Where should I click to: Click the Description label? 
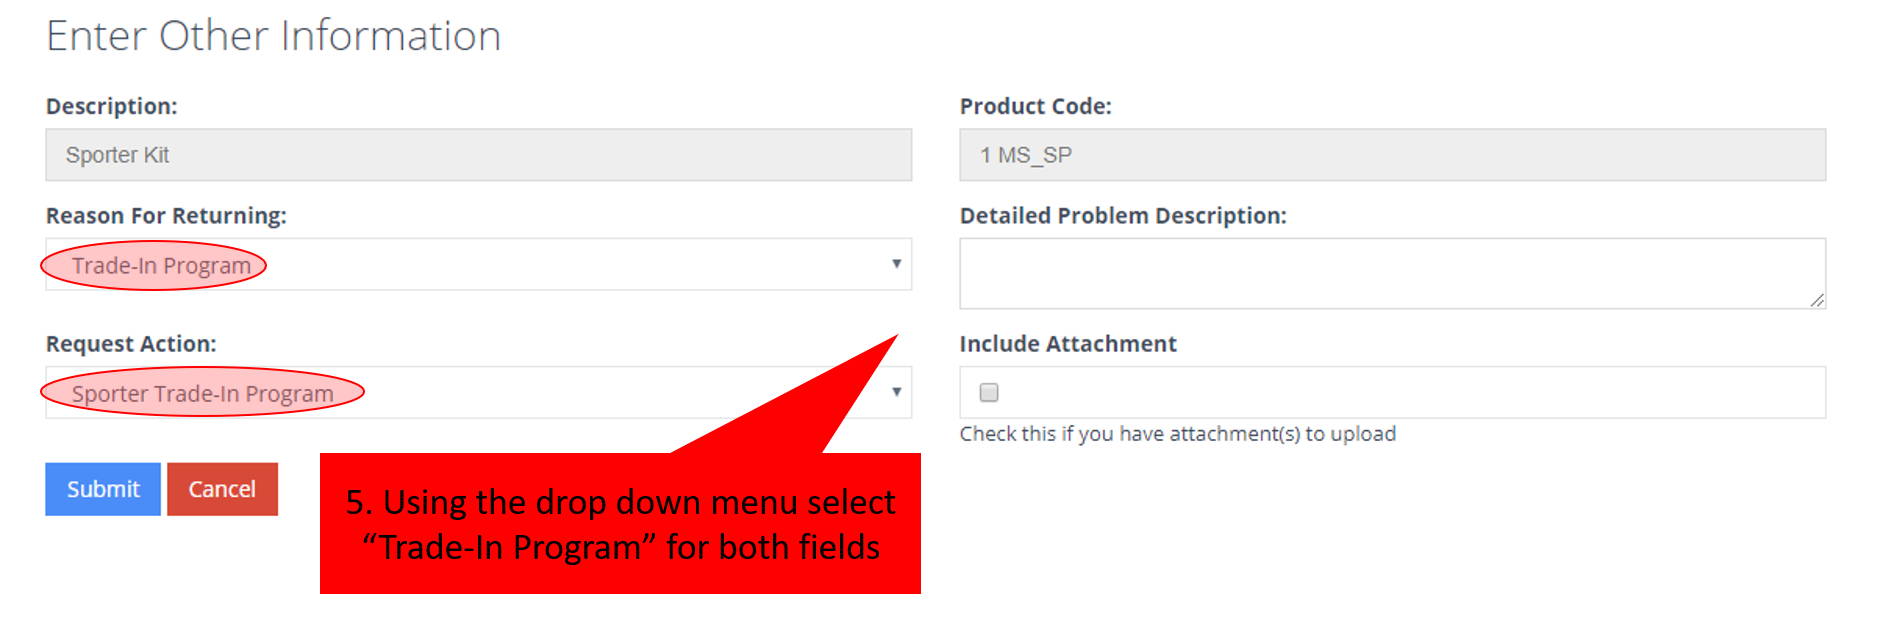click(x=112, y=106)
